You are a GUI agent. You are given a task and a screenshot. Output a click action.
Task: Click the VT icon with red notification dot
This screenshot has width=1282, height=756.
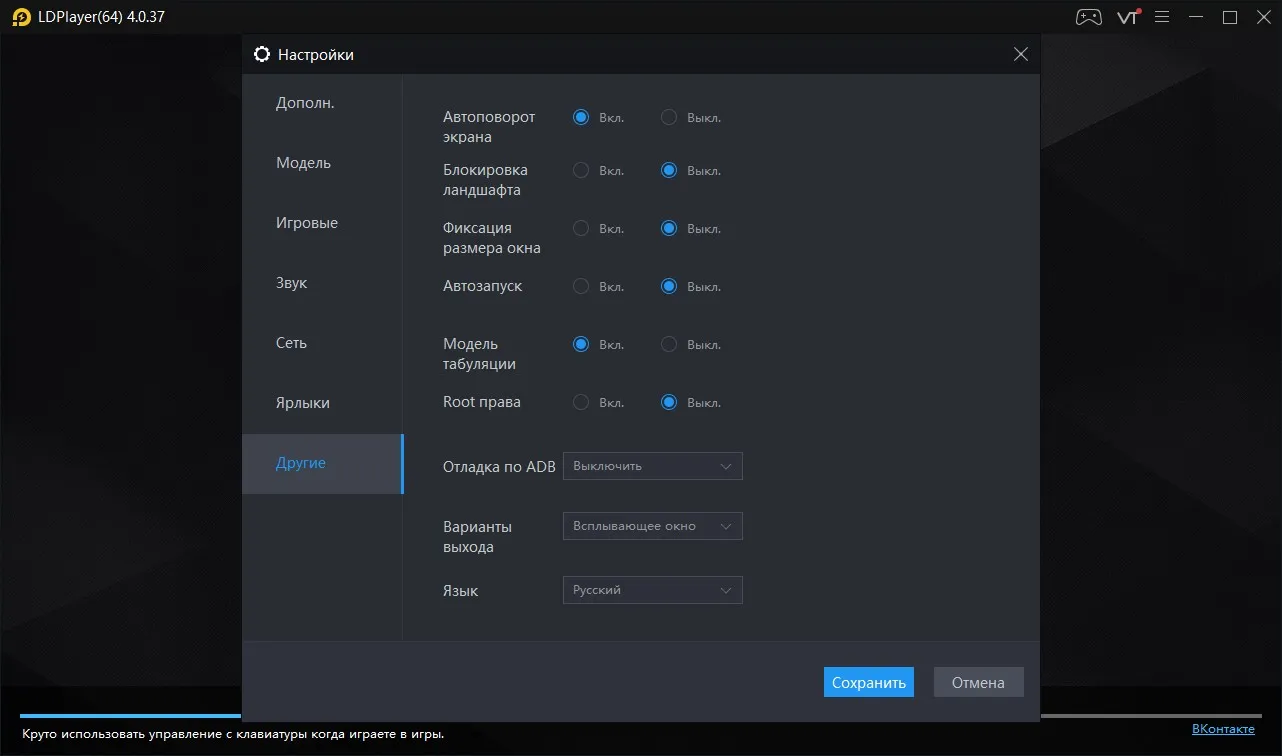(1128, 17)
